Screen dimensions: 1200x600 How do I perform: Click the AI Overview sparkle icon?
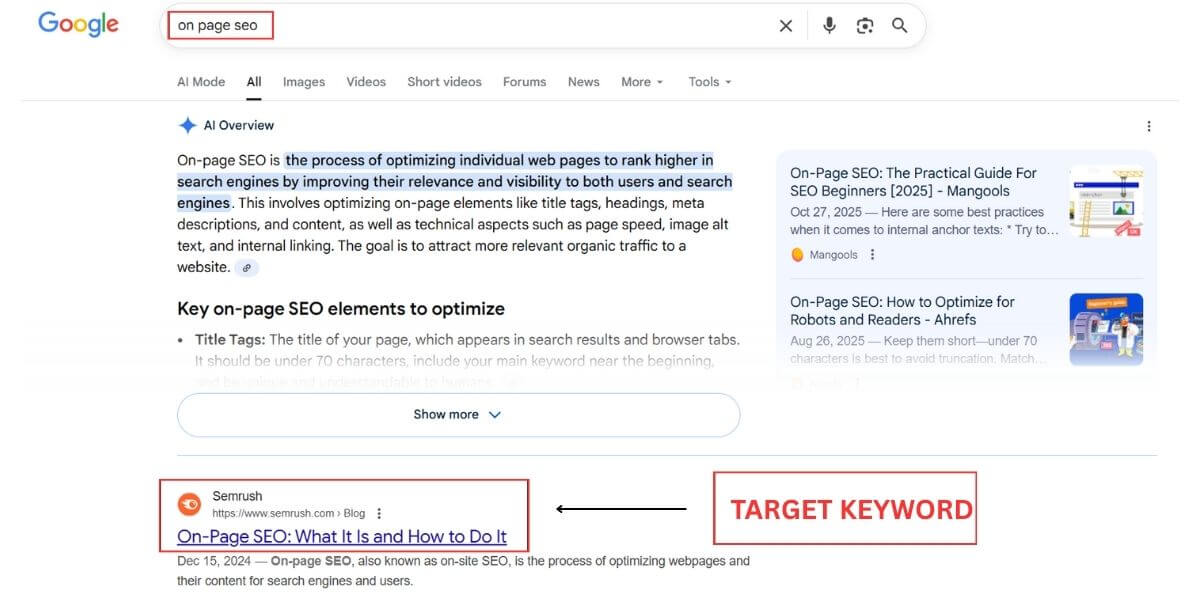coord(188,124)
